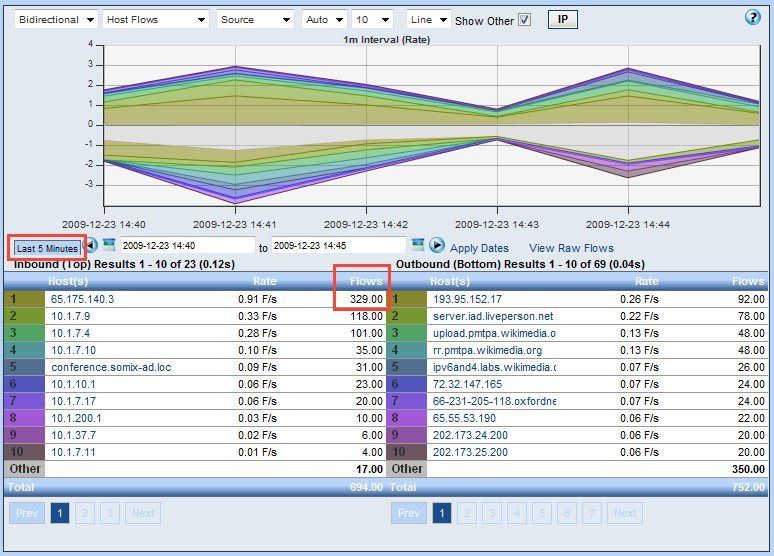Open outbound host 66-231-205-118.oxfordne

[x=495, y=401]
